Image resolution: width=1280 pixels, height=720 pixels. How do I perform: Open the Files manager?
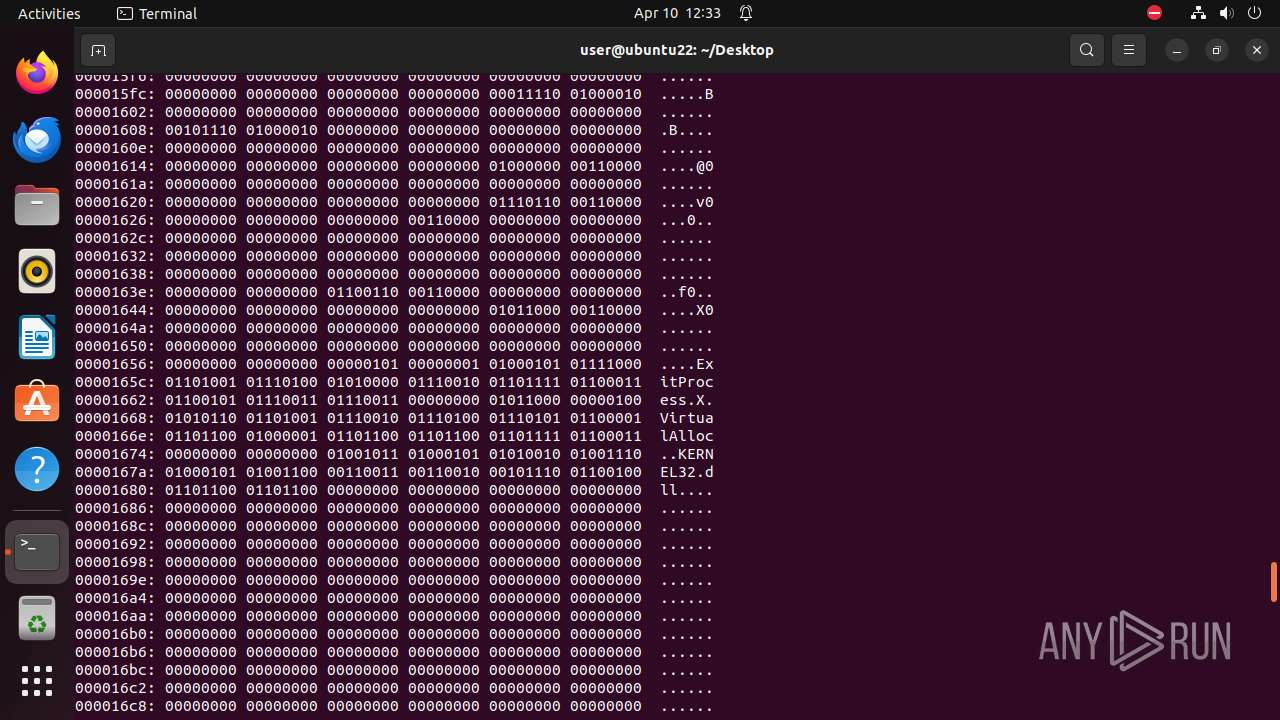(x=37, y=205)
